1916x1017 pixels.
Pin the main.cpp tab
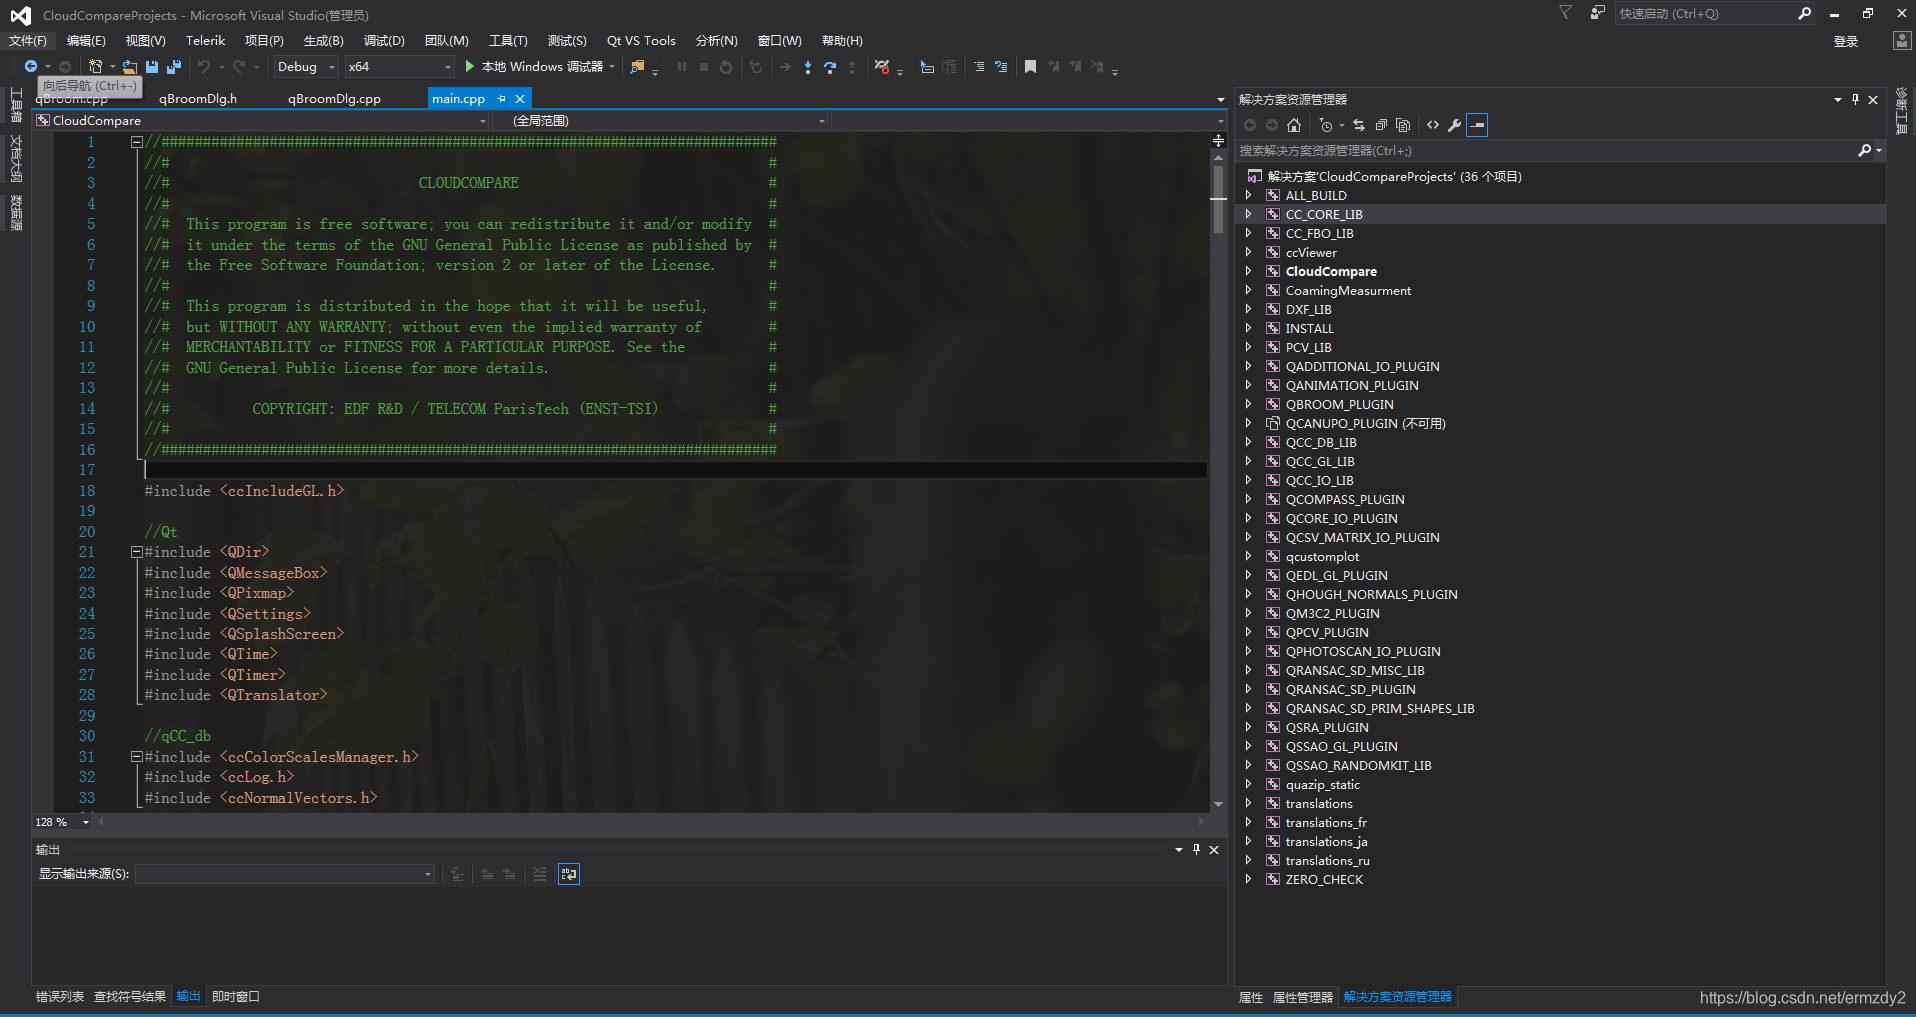coord(502,99)
